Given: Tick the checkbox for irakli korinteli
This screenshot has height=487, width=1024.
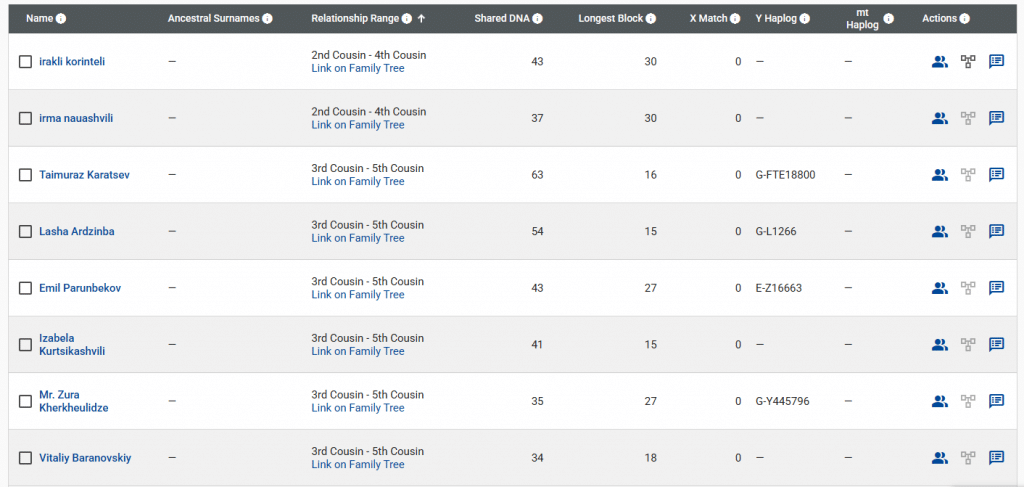Looking at the screenshot, I should [x=26, y=62].
